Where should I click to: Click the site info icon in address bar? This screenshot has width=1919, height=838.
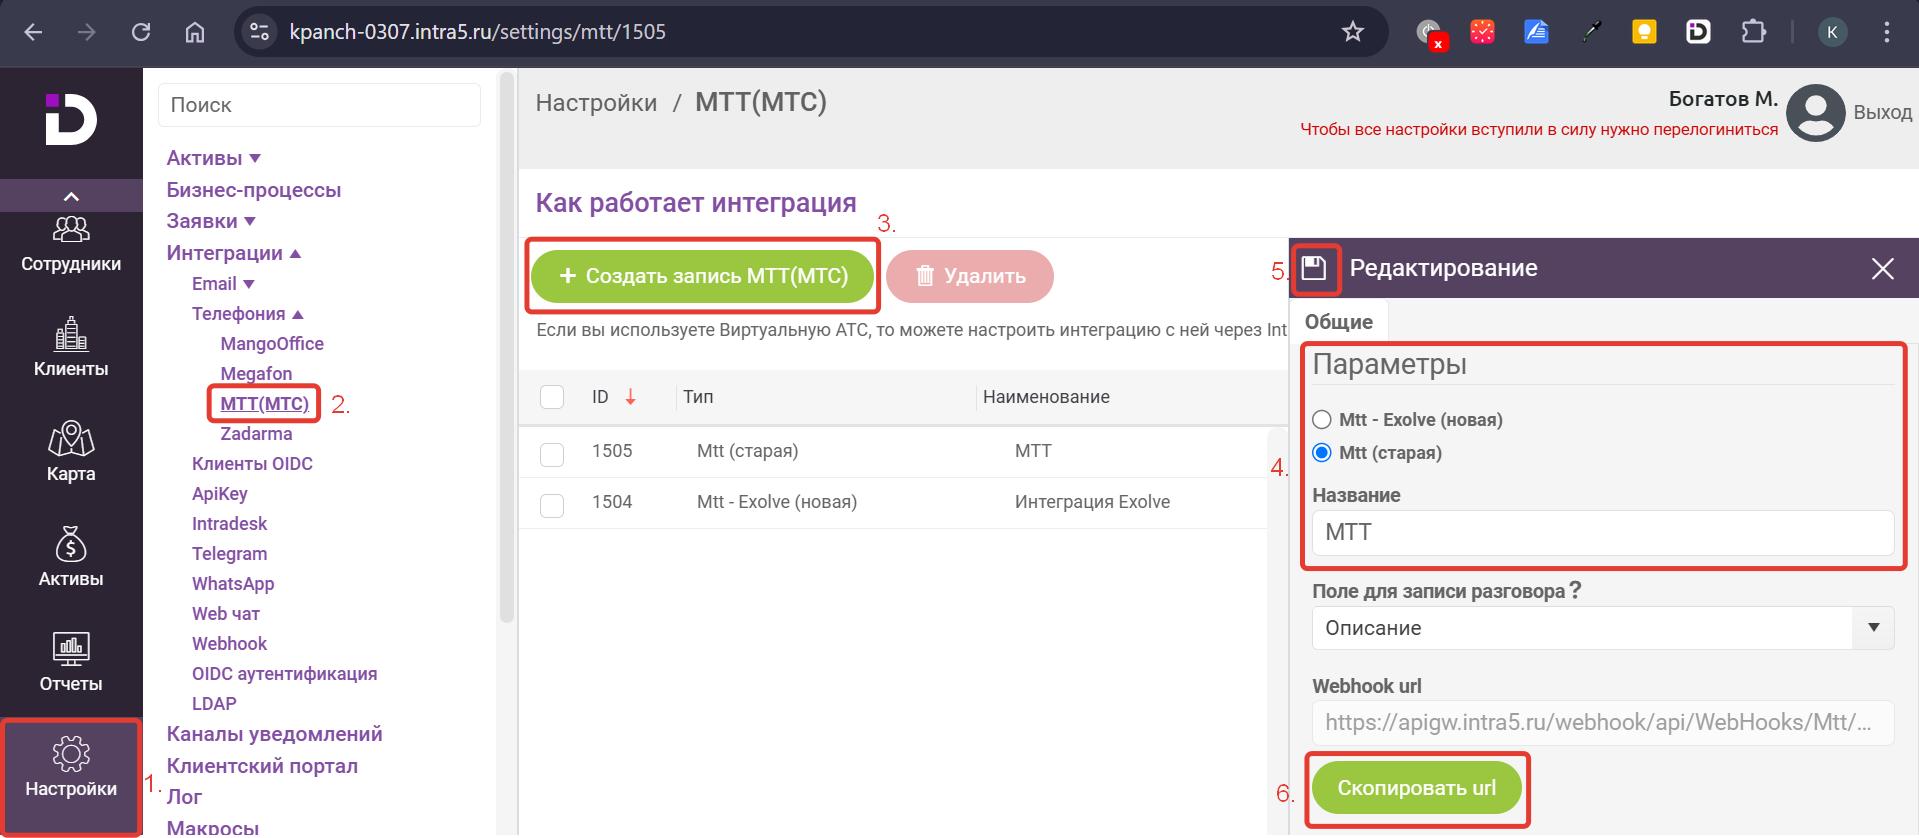pos(260,32)
